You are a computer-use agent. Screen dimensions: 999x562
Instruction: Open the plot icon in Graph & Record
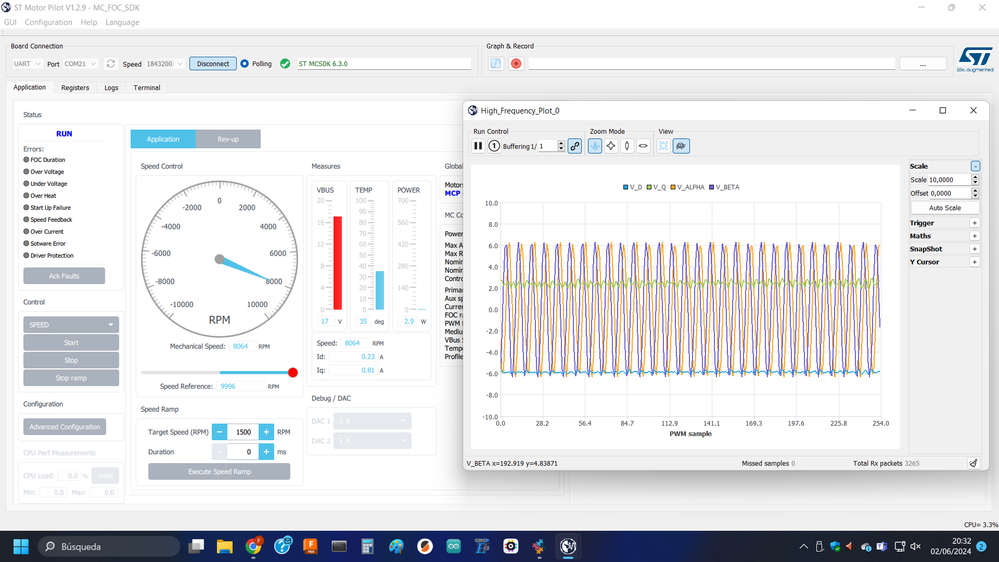pos(496,64)
